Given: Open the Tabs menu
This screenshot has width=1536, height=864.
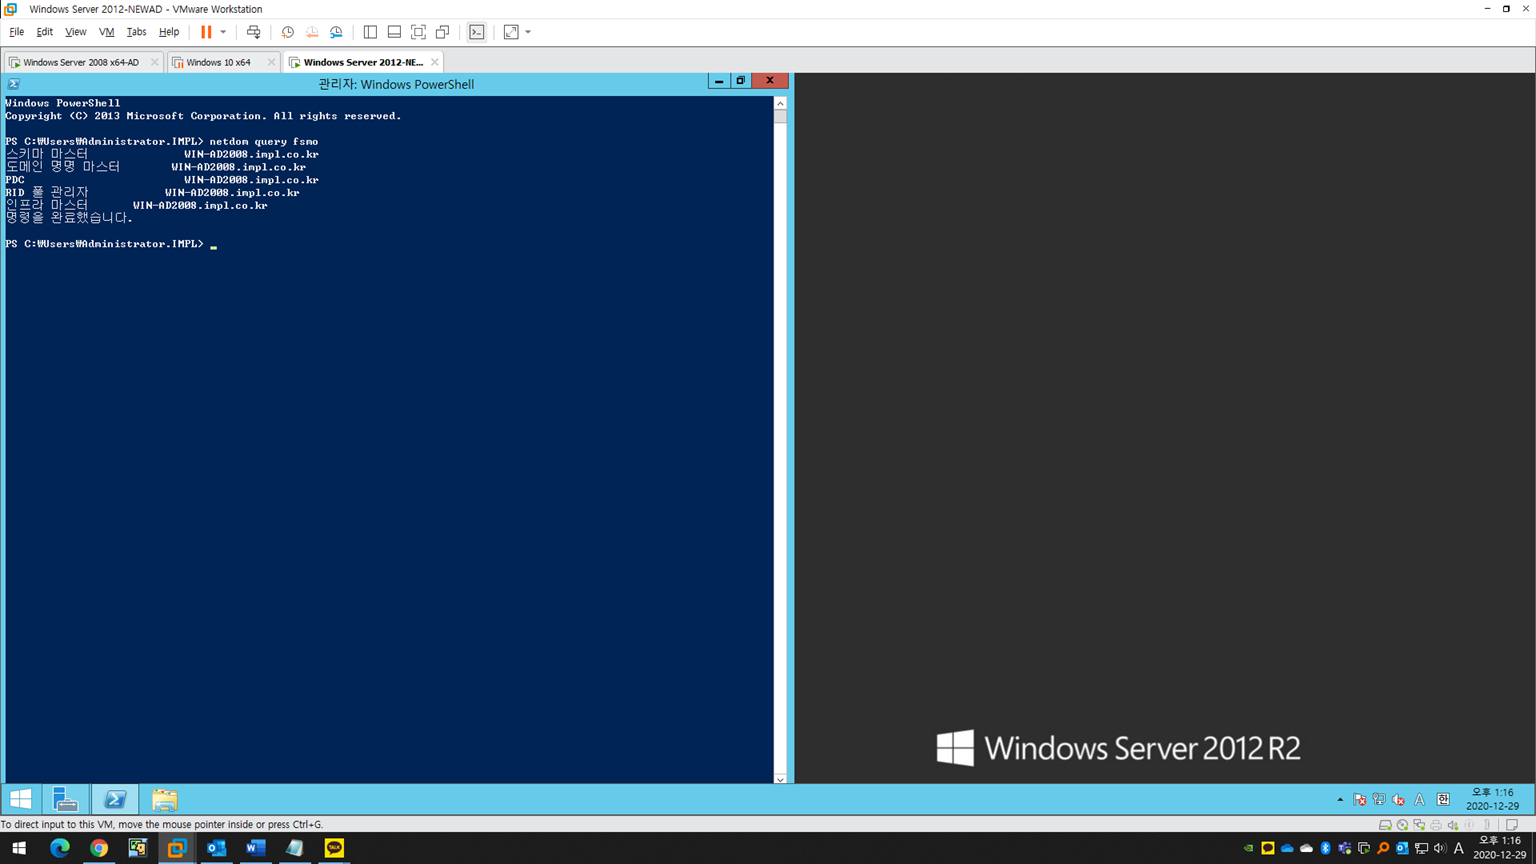Looking at the screenshot, I should (x=136, y=32).
